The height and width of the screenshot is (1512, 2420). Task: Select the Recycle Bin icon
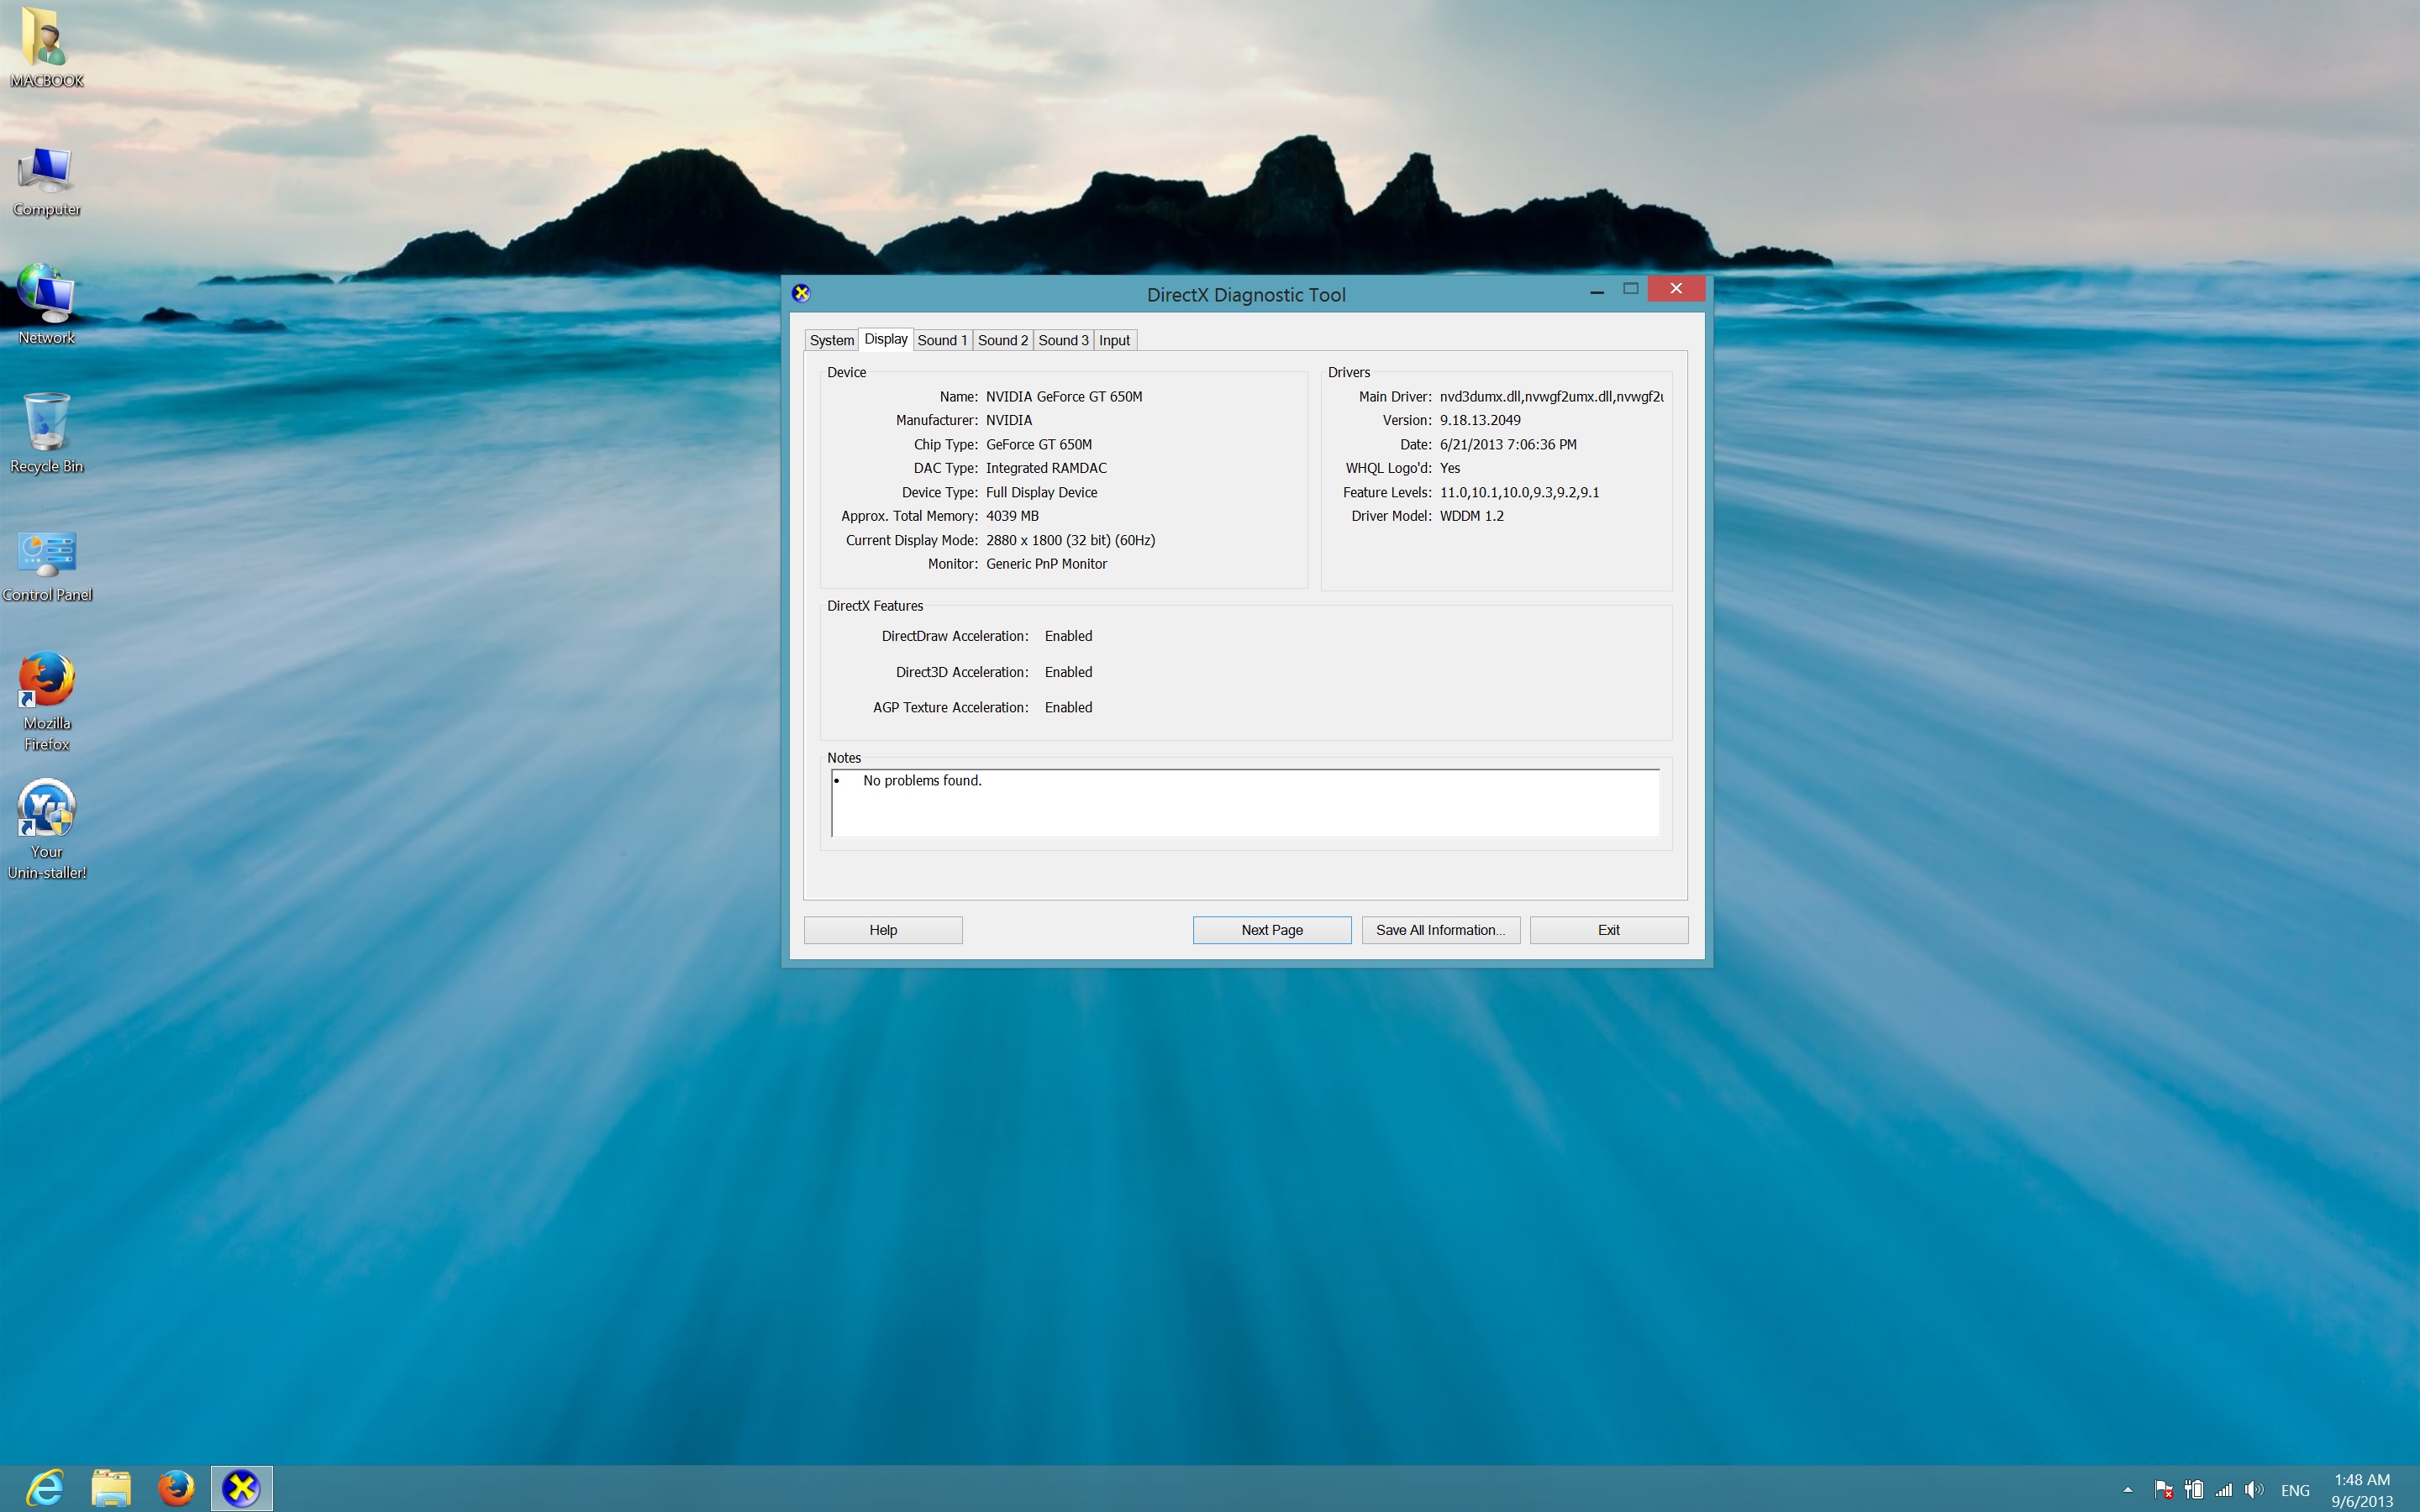[x=46, y=434]
